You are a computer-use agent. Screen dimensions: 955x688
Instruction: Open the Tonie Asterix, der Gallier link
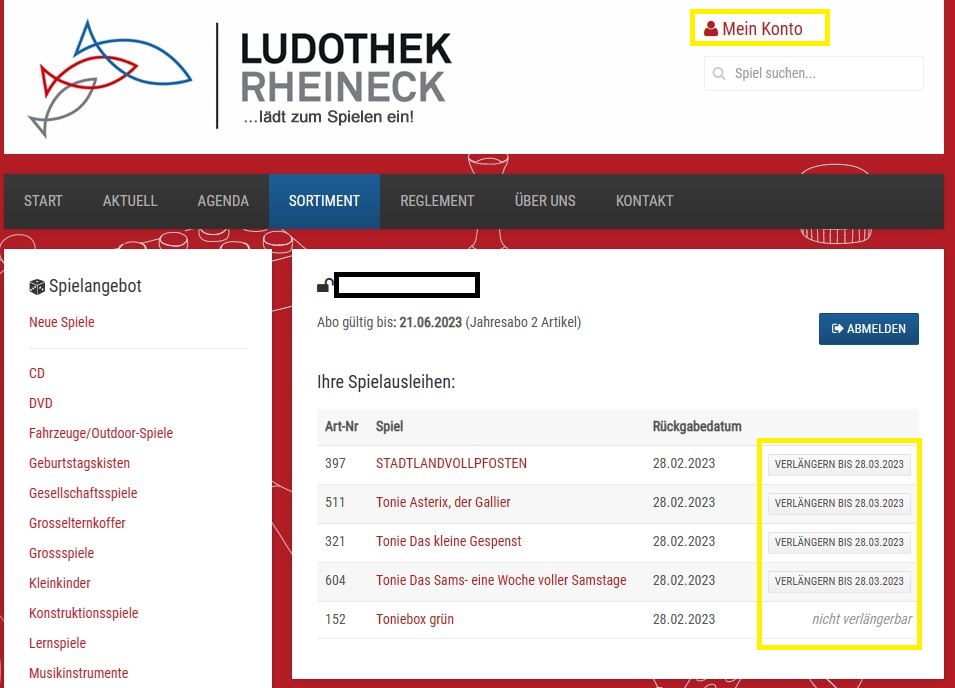443,502
